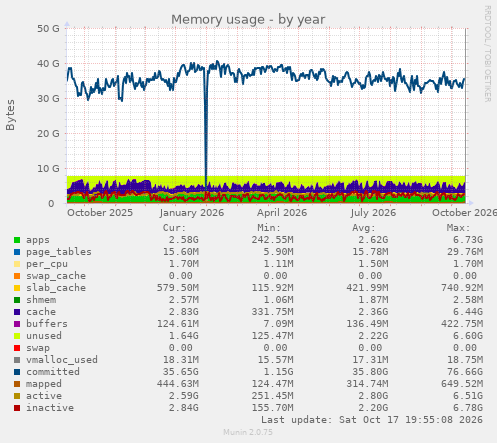The width and height of the screenshot is (497, 443).
Task: Click the buffers max value 422.75M
Action: point(462,324)
